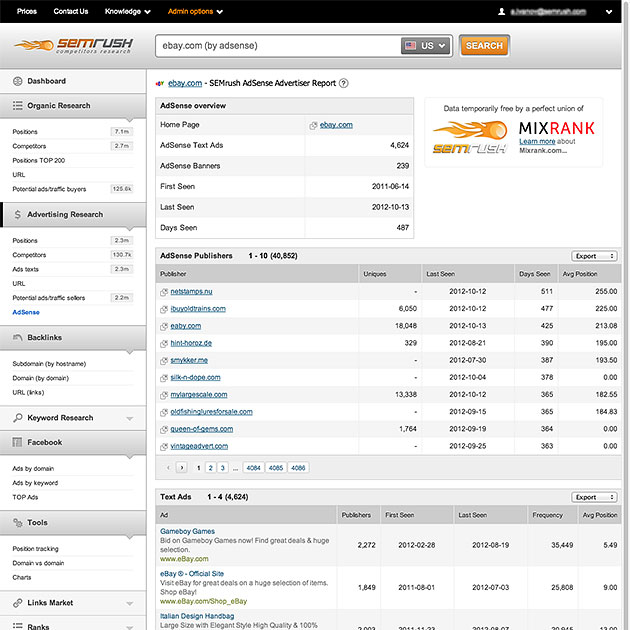Screen dimensions: 630x630
Task: Select Competitors under Advertising Research
Action: 29,255
